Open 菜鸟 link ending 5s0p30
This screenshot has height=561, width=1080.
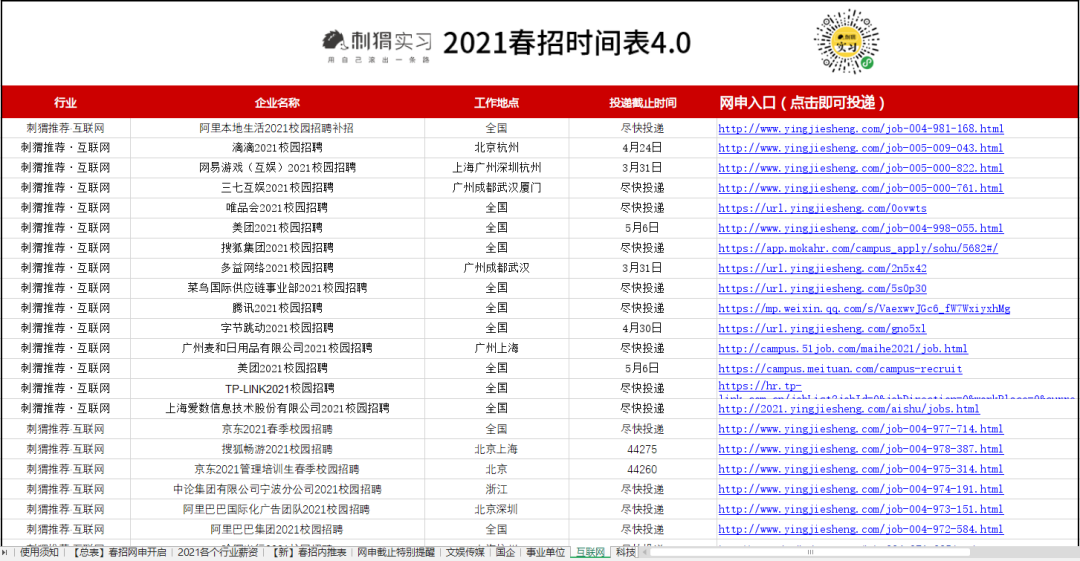[822, 288]
